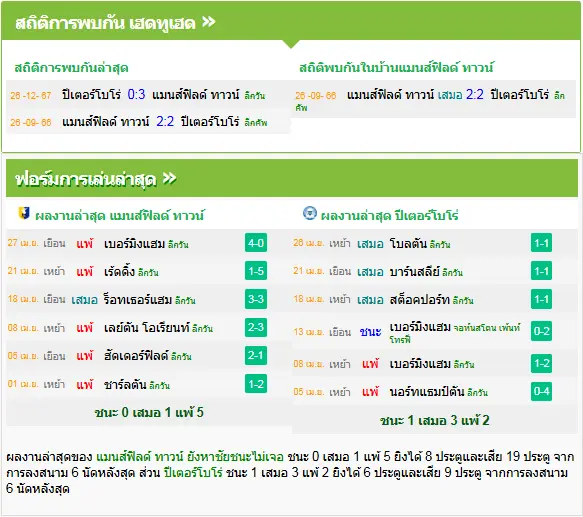
Task: Click the ฮัดเดอร์ฟิลด์ opponent name
Action: [x=136, y=356]
